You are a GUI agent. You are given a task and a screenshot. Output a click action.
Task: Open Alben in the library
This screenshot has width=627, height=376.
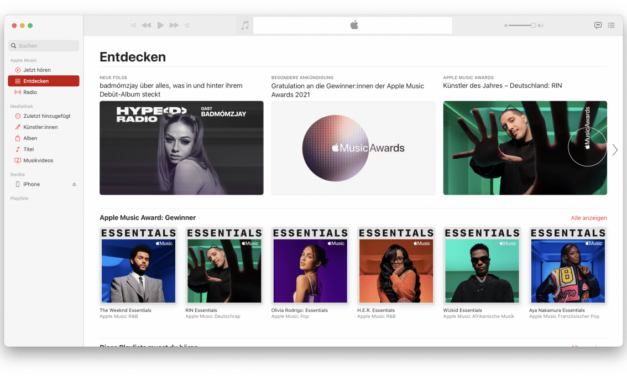[x=44, y=138]
